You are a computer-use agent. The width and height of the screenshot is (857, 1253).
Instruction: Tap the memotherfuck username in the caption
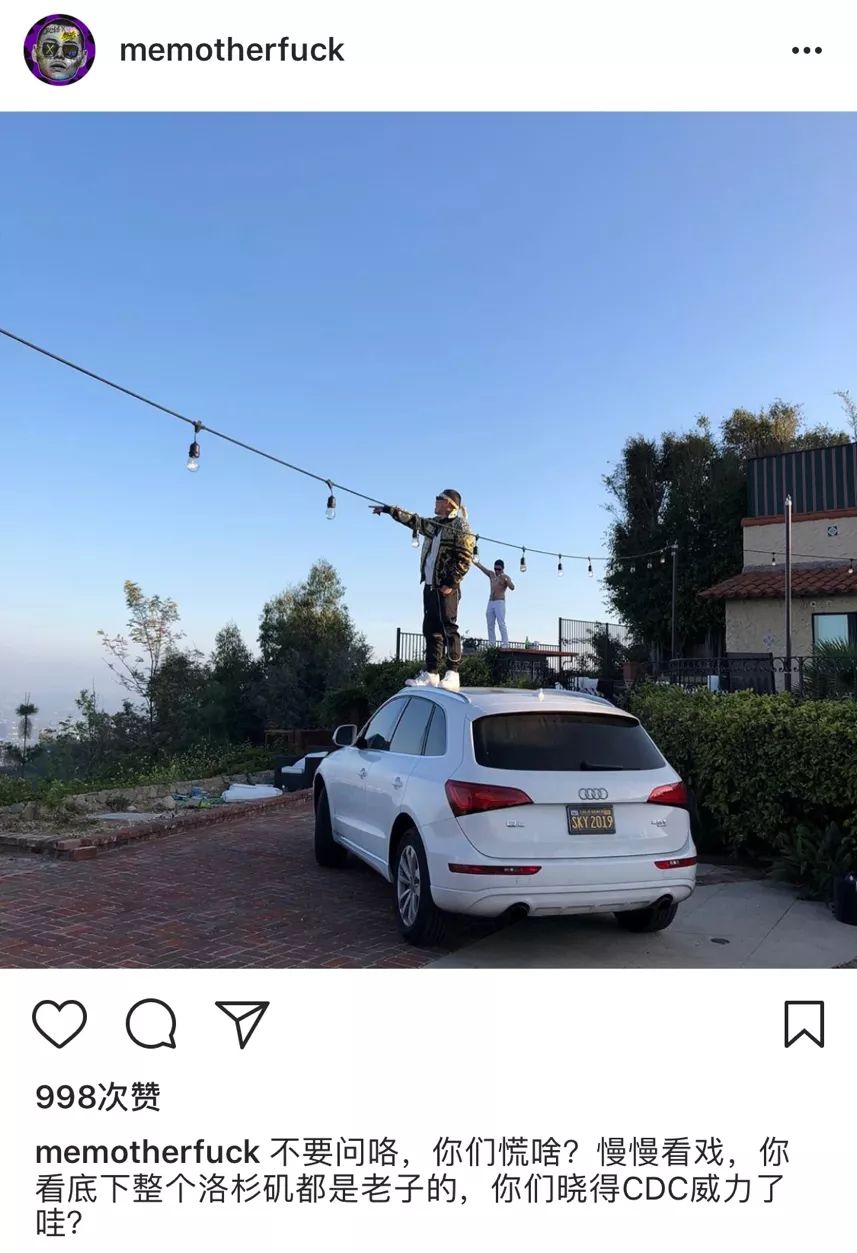tap(147, 1152)
